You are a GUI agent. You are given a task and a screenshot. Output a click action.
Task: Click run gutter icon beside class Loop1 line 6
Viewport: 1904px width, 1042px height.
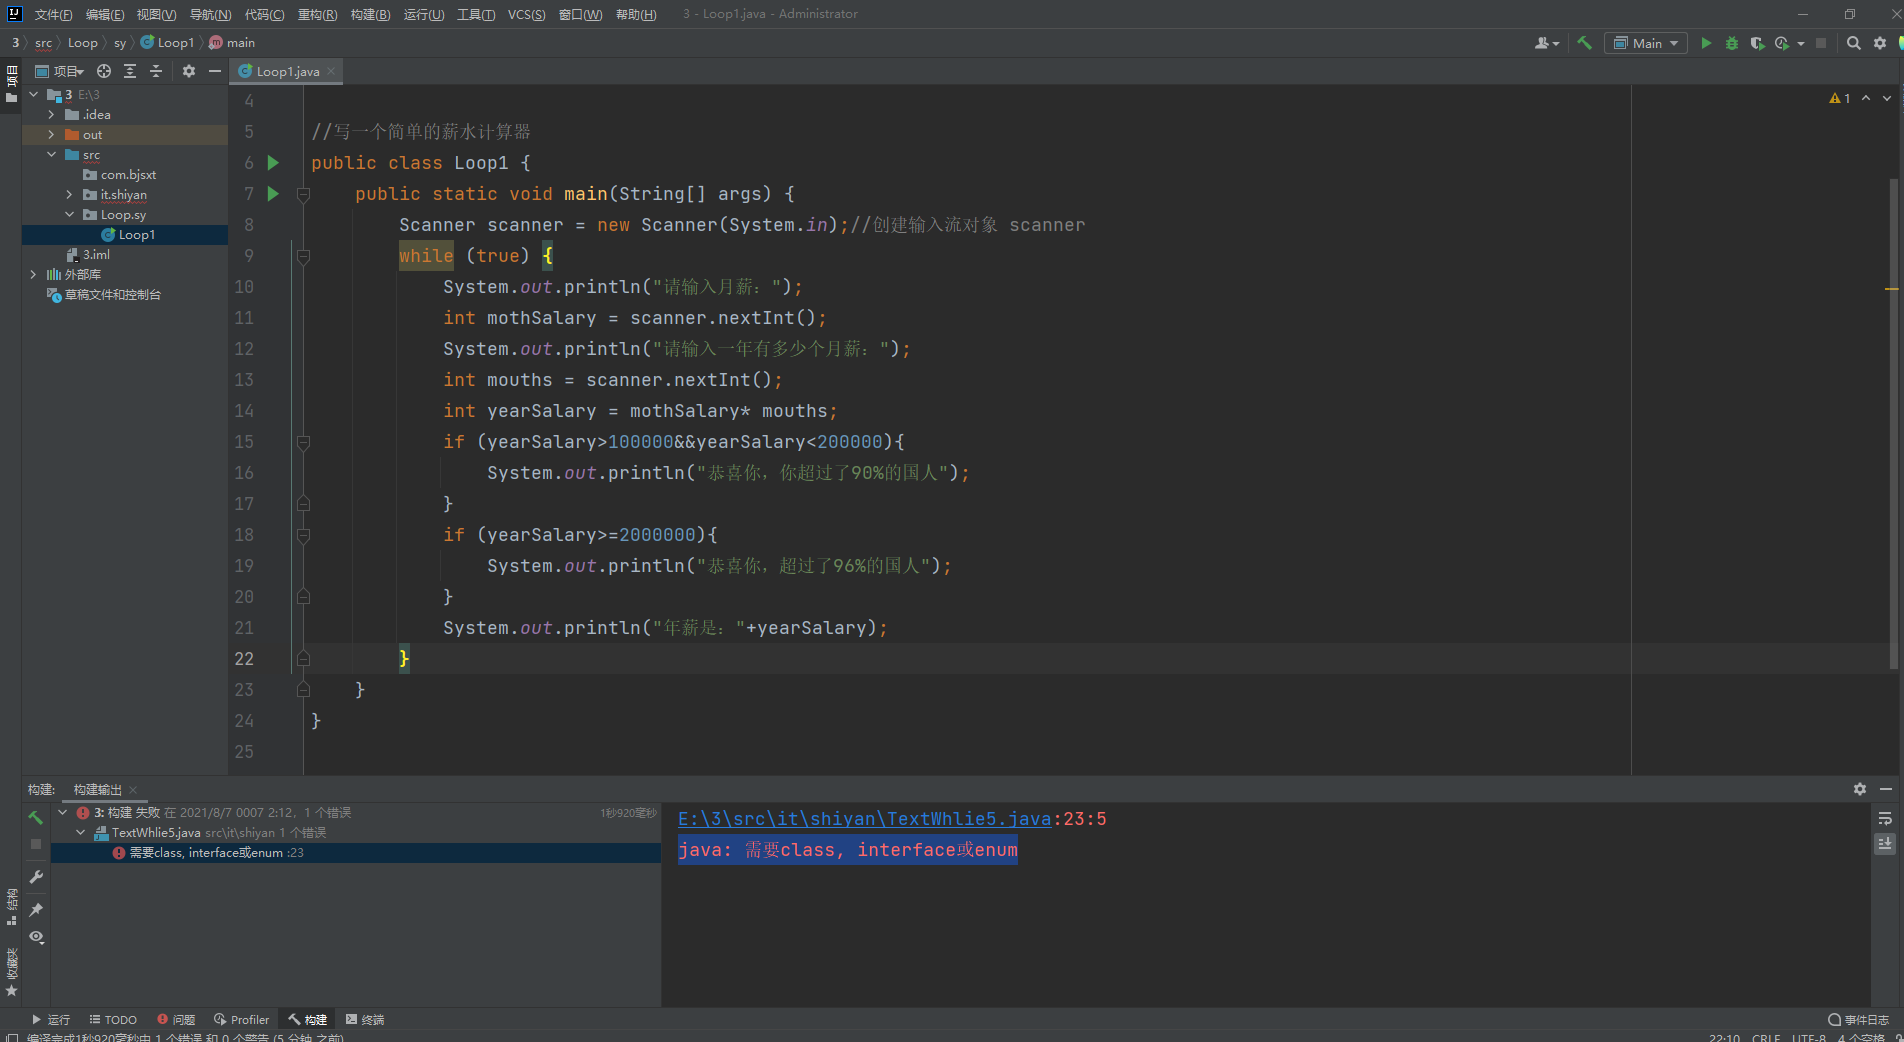pyautogui.click(x=273, y=163)
